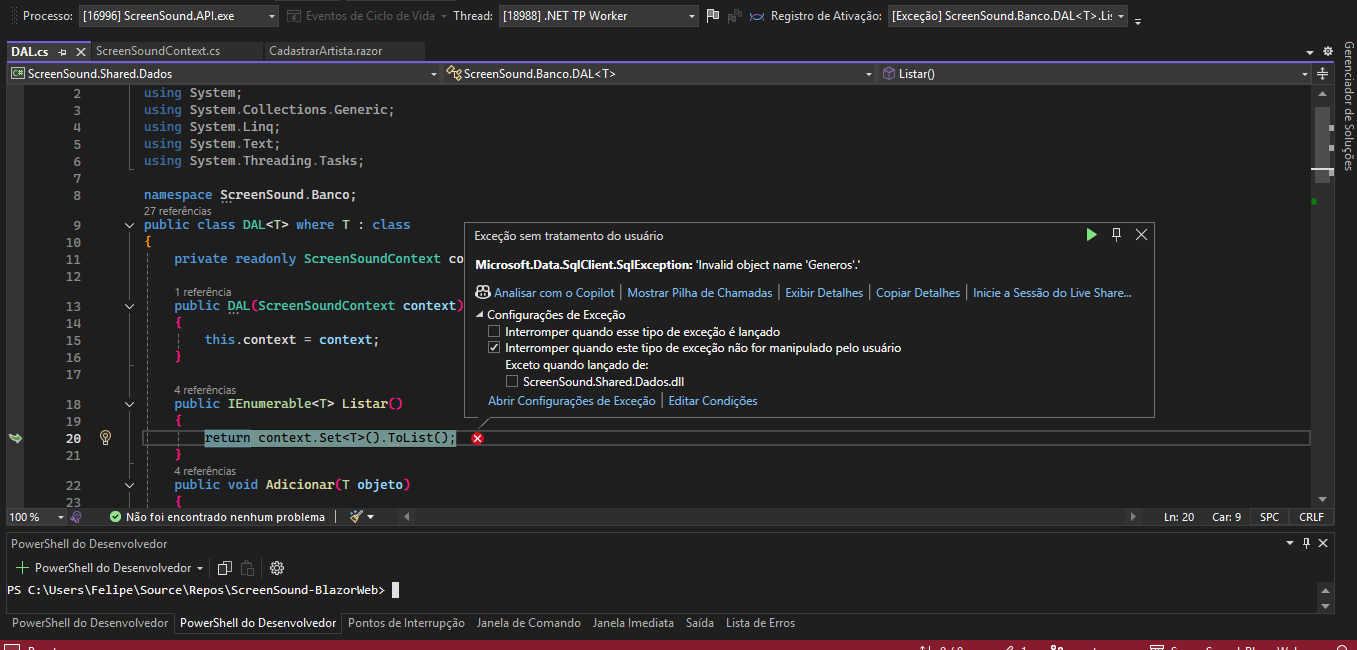This screenshot has width=1357, height=650.
Task: Open terminal settings gear in PowerShell panel
Action: tap(277, 567)
